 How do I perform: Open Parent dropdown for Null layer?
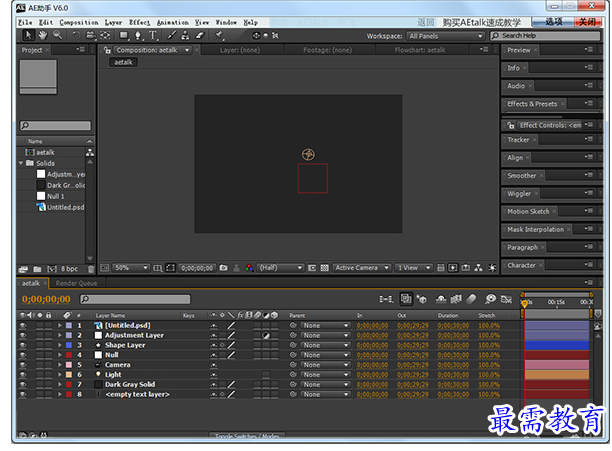tap(325, 355)
